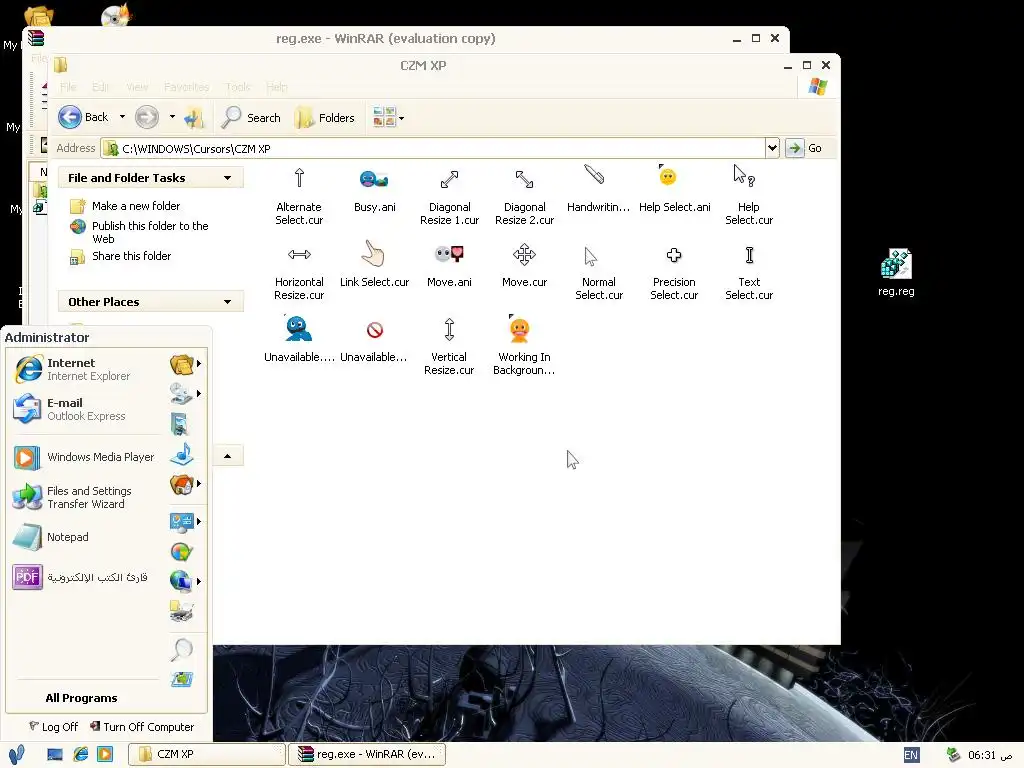The width and height of the screenshot is (1024, 768).
Task: Select the Help Select.cur file
Action: (749, 195)
